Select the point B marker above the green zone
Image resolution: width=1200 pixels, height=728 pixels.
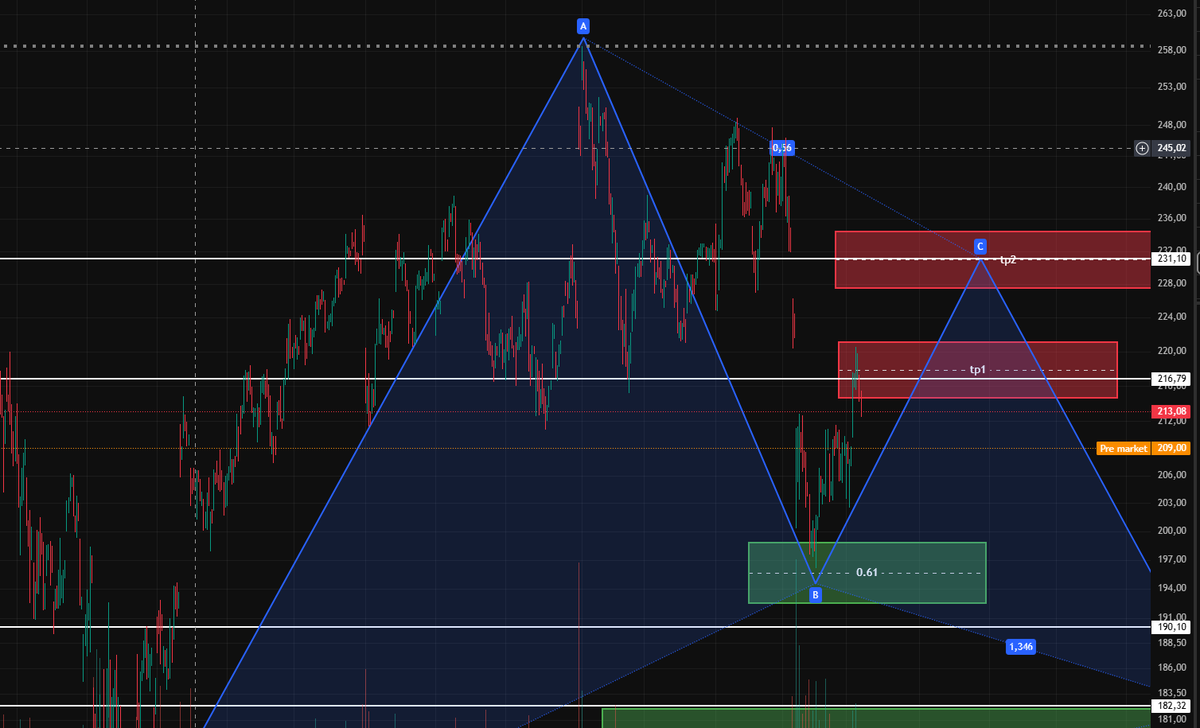pos(816,594)
